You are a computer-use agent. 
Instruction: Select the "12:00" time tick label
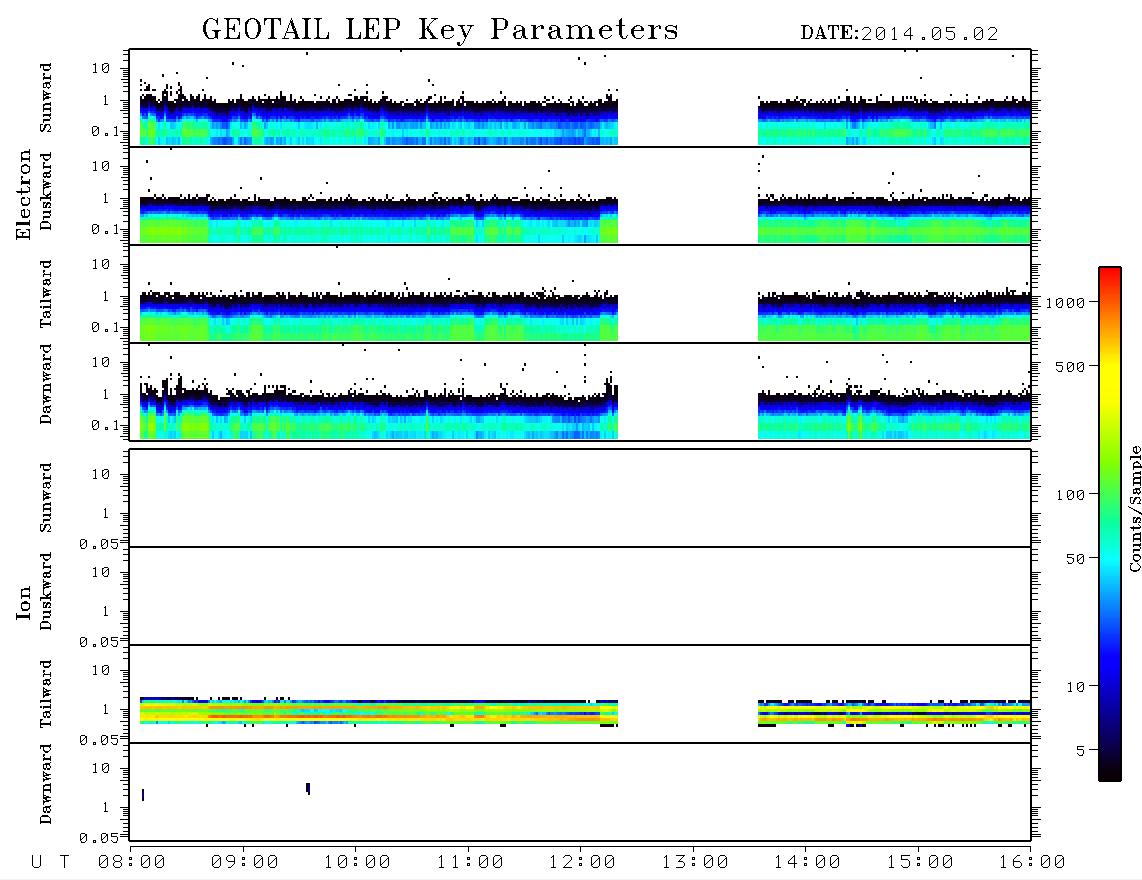coord(582,863)
